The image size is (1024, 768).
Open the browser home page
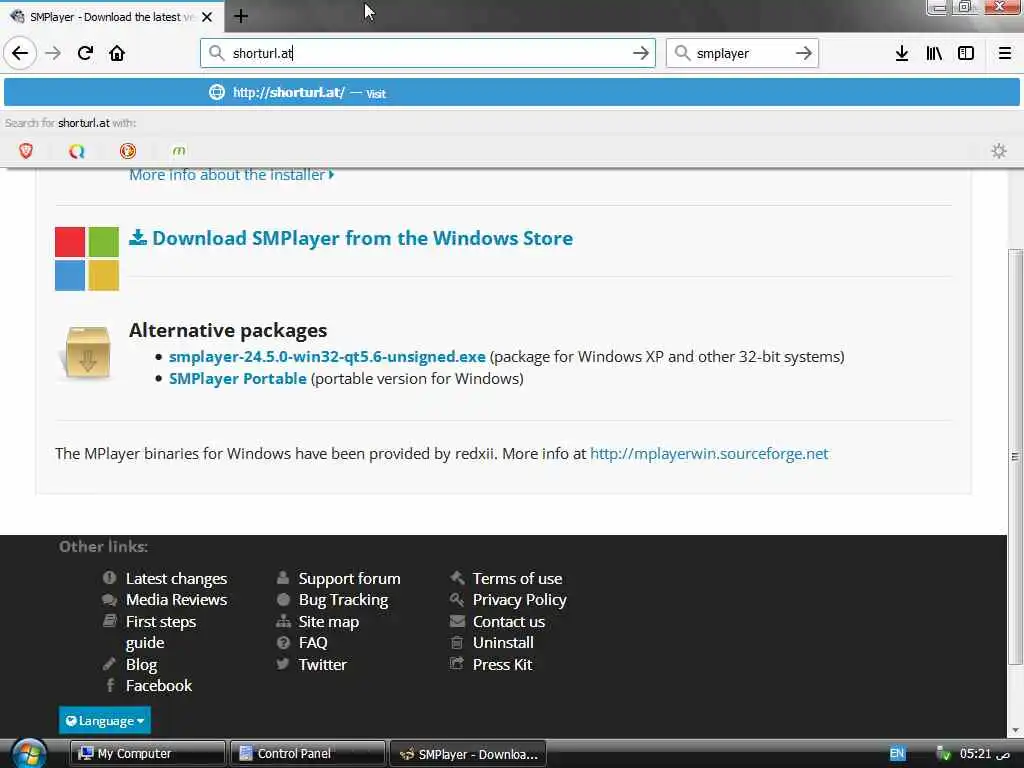point(117,53)
